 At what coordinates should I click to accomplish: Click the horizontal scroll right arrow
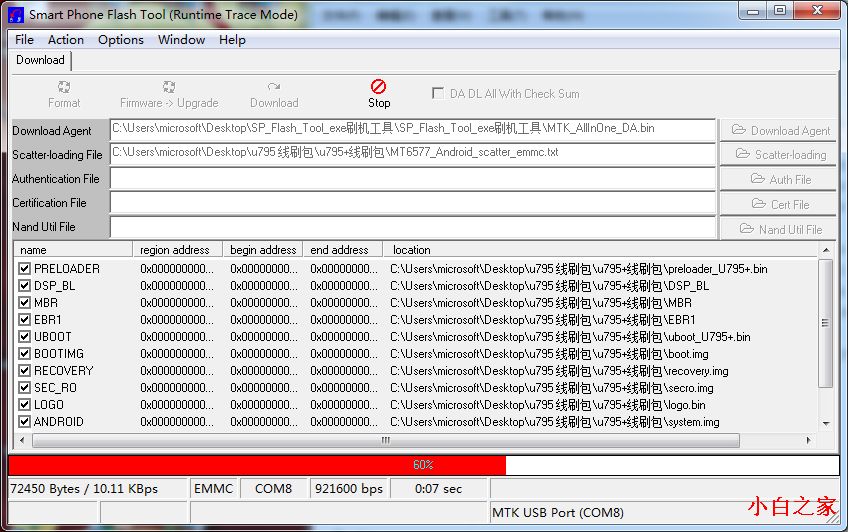pyautogui.click(x=808, y=441)
